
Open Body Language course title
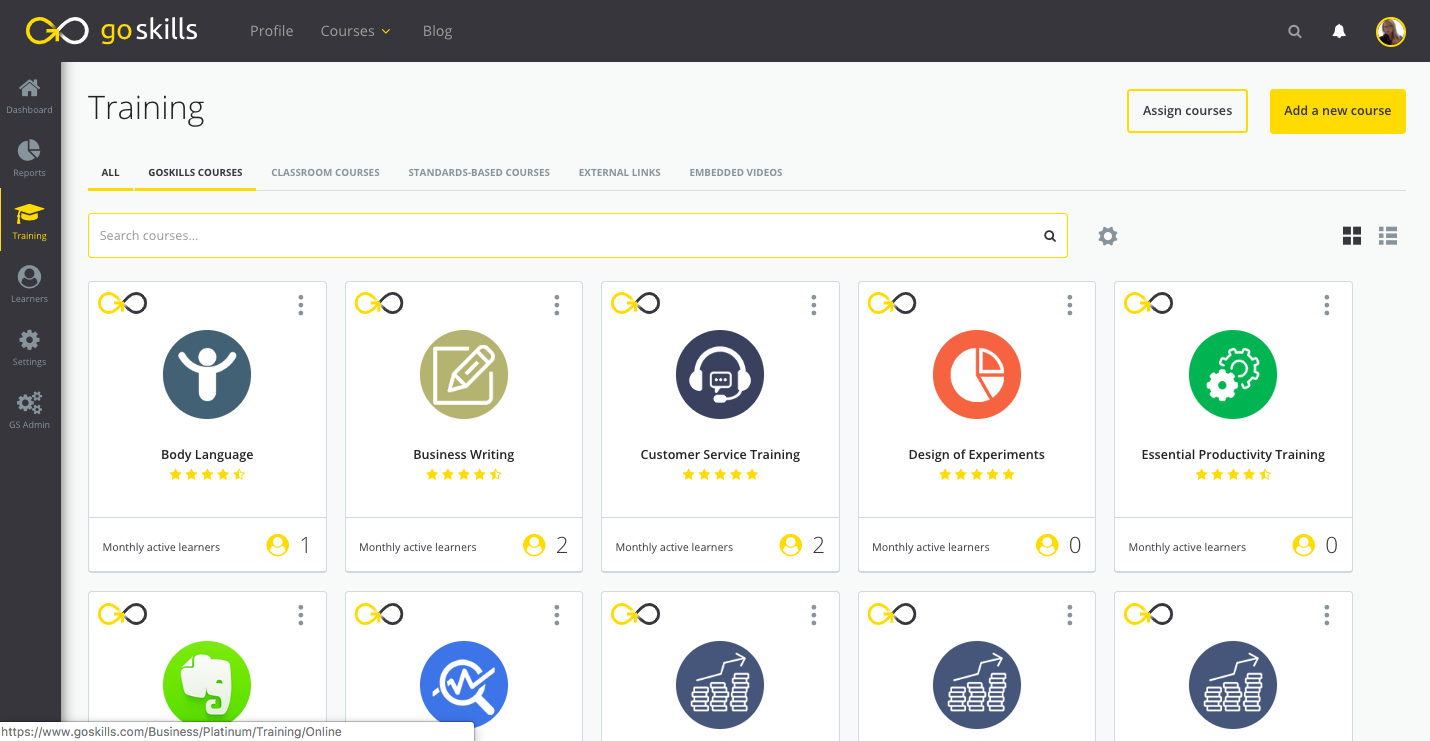coord(207,454)
